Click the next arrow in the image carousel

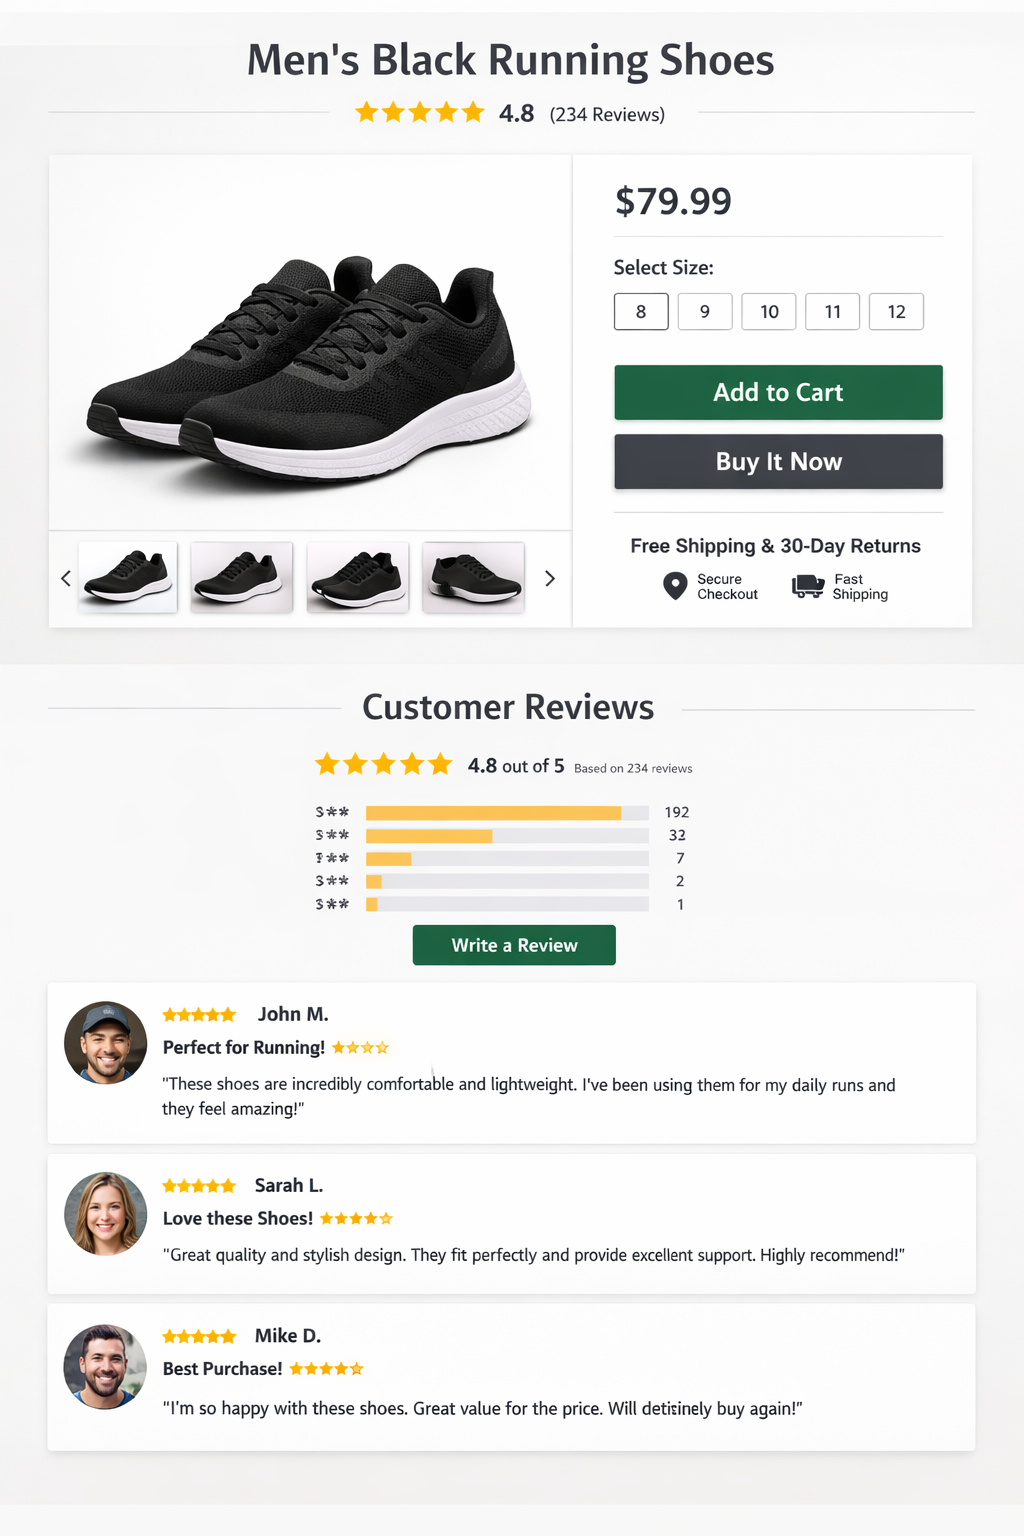pyautogui.click(x=549, y=578)
